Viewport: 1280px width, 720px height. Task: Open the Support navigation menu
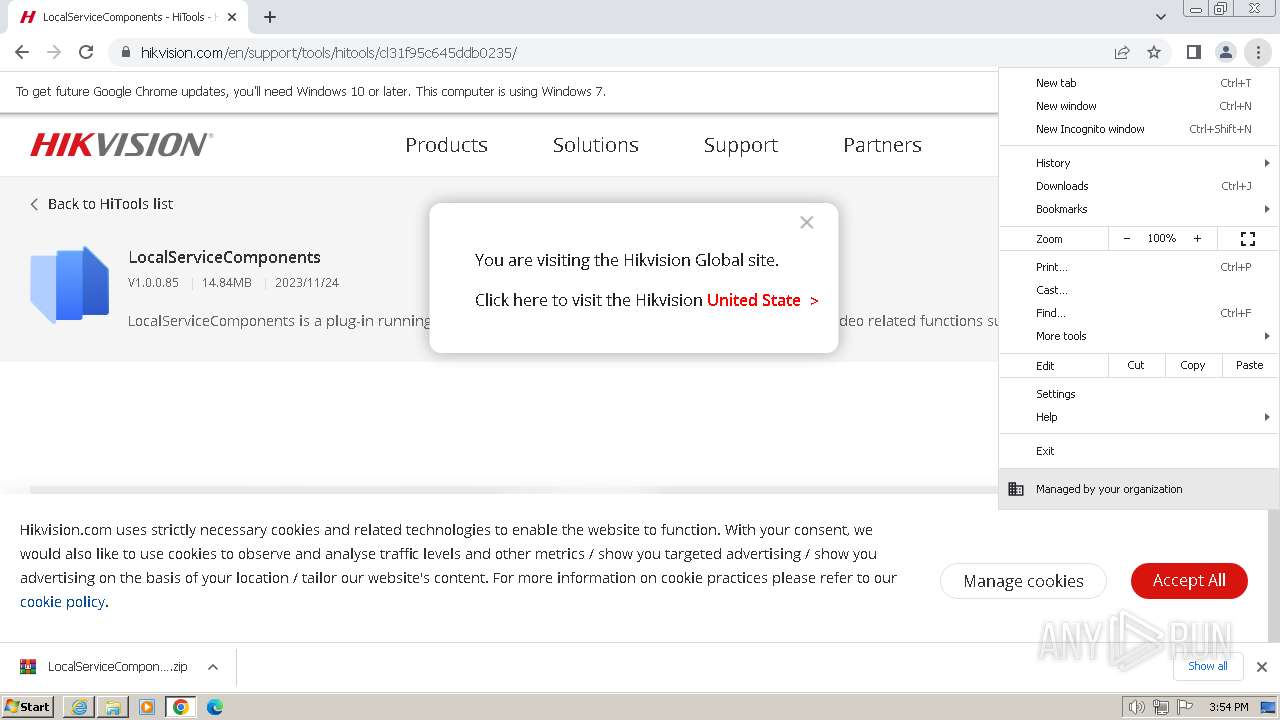tap(740, 145)
